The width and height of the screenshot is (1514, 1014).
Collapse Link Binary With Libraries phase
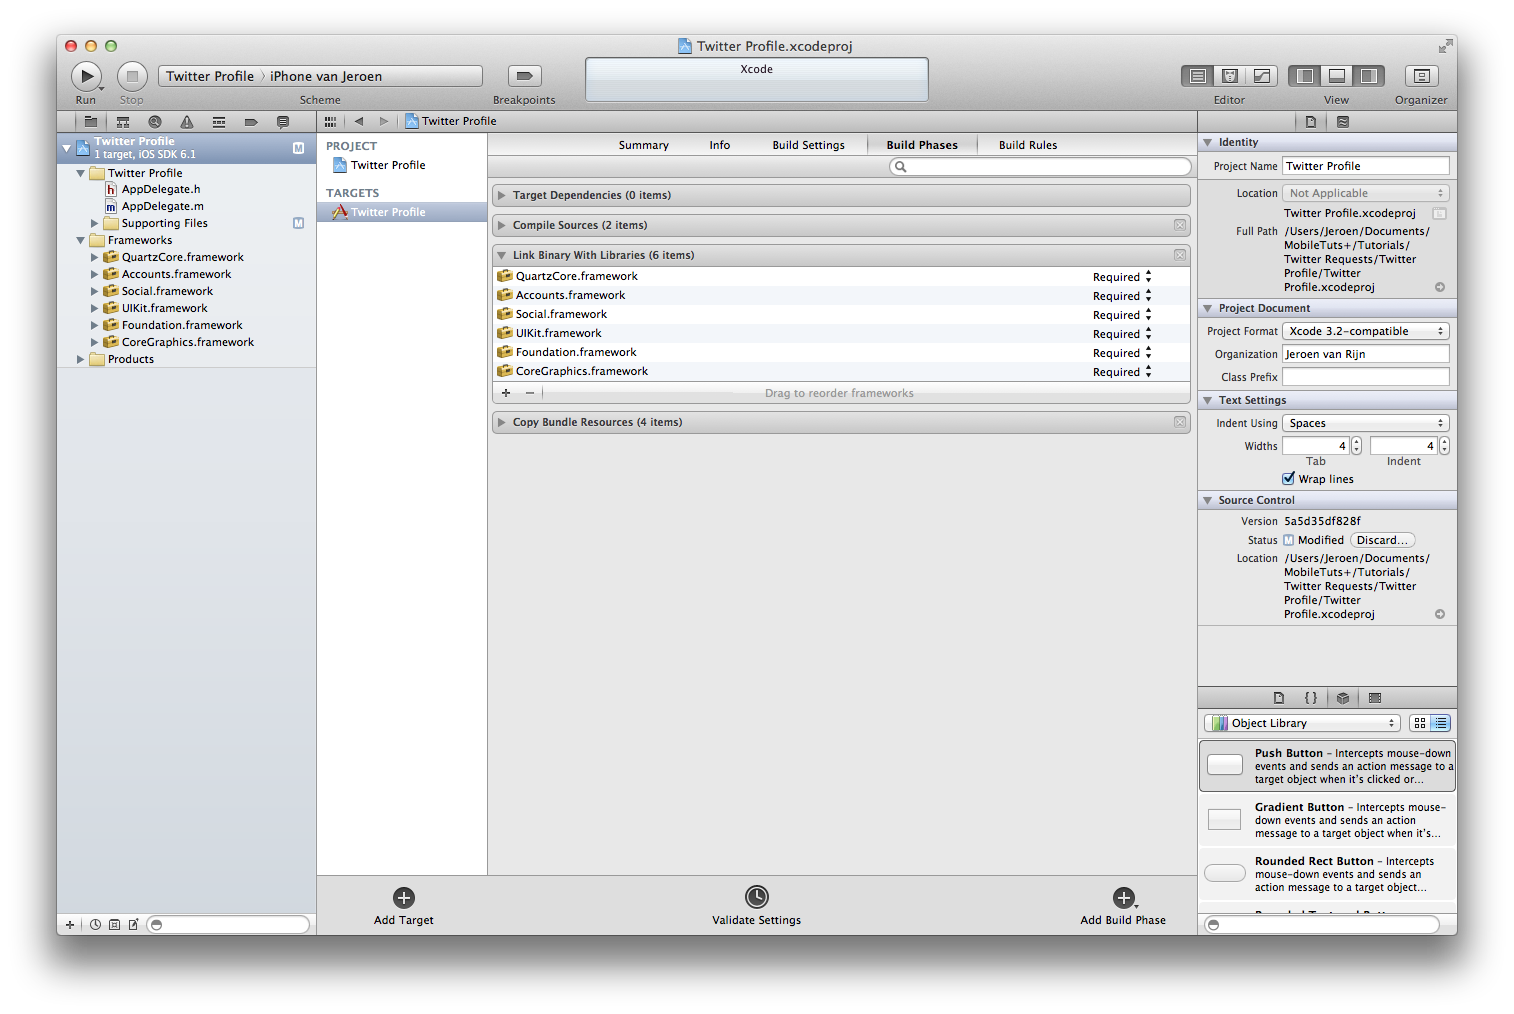coord(502,255)
